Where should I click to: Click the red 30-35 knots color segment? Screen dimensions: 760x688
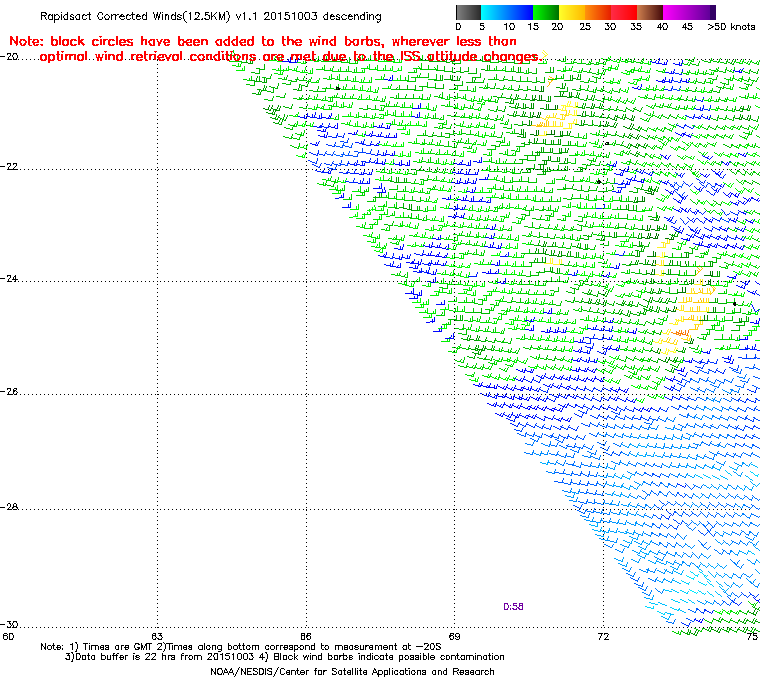pyautogui.click(x=624, y=12)
